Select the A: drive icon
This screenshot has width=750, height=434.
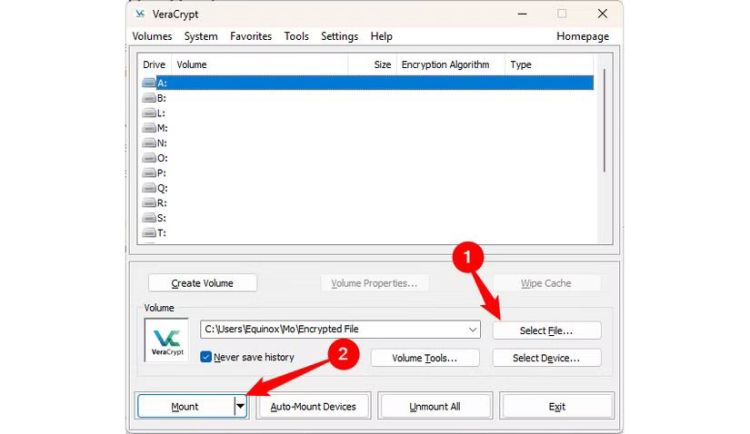[149, 83]
